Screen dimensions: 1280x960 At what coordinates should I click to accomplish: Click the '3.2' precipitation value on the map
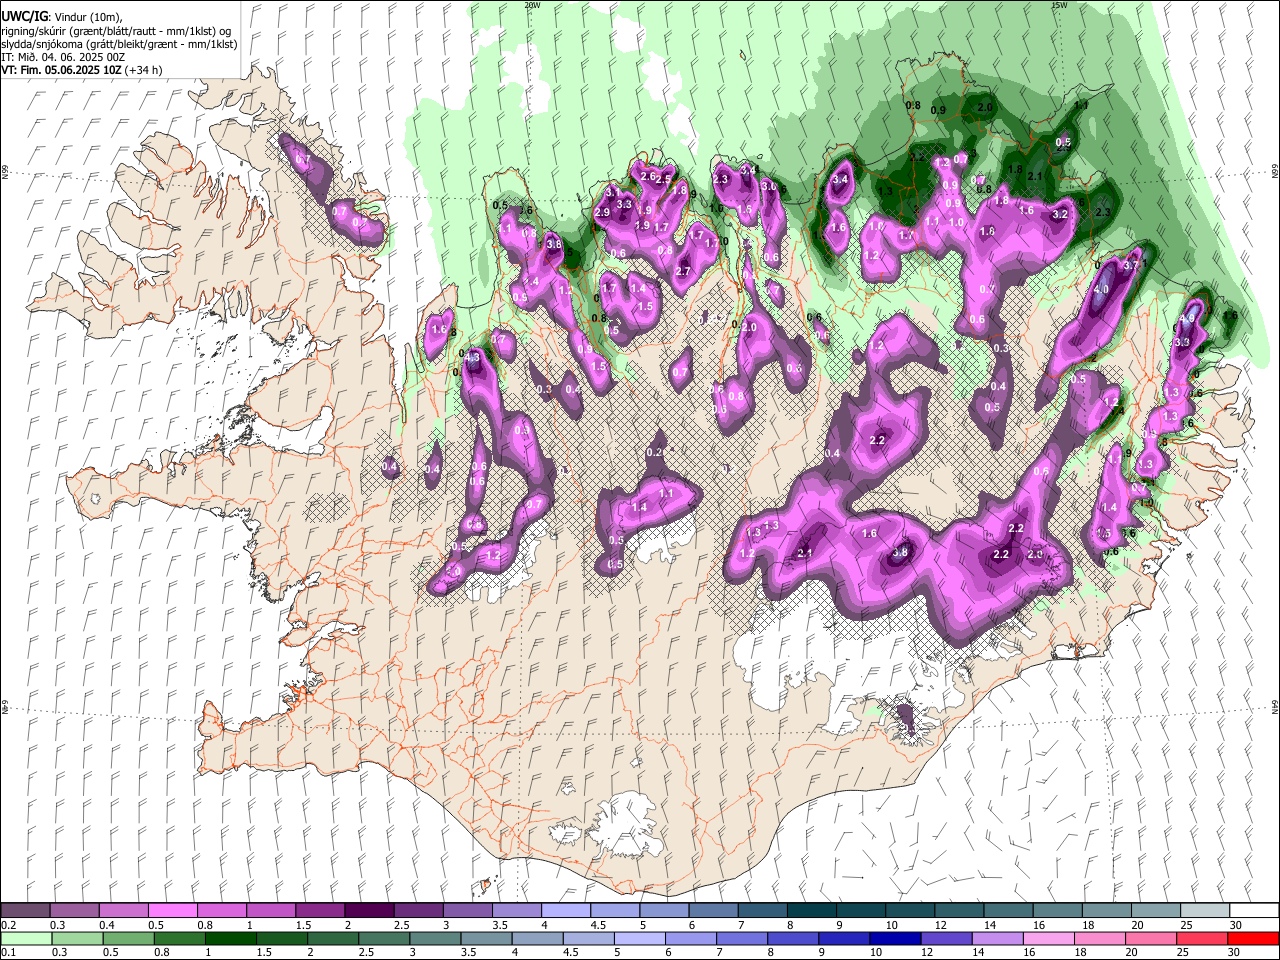1061,214
